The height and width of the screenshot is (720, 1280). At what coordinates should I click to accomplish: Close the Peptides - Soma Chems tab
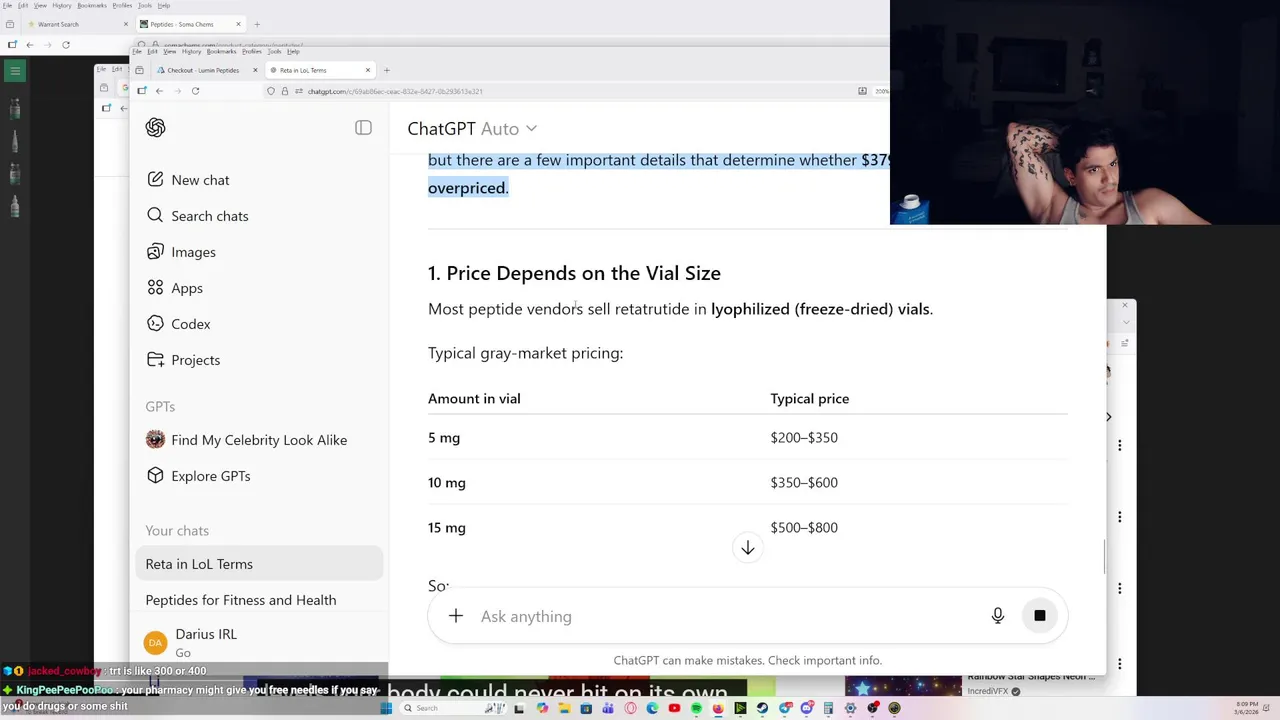(238, 24)
